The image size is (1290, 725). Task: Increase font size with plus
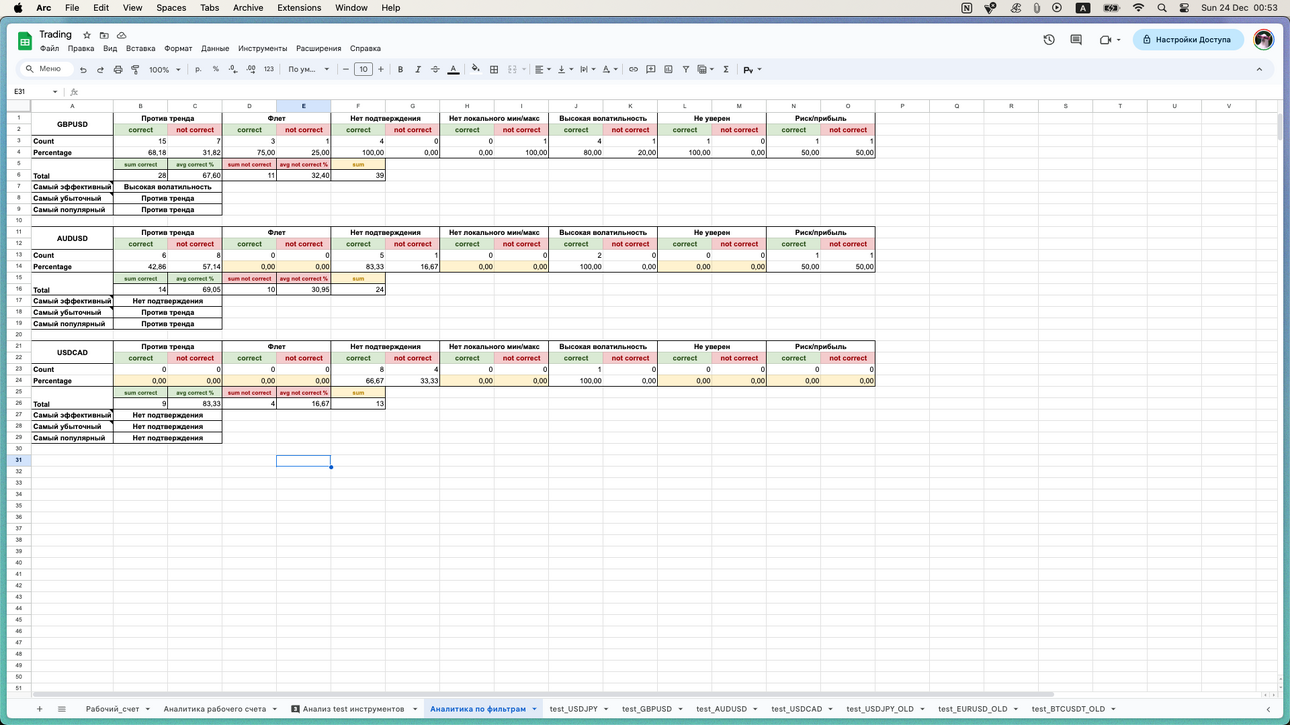(x=381, y=69)
